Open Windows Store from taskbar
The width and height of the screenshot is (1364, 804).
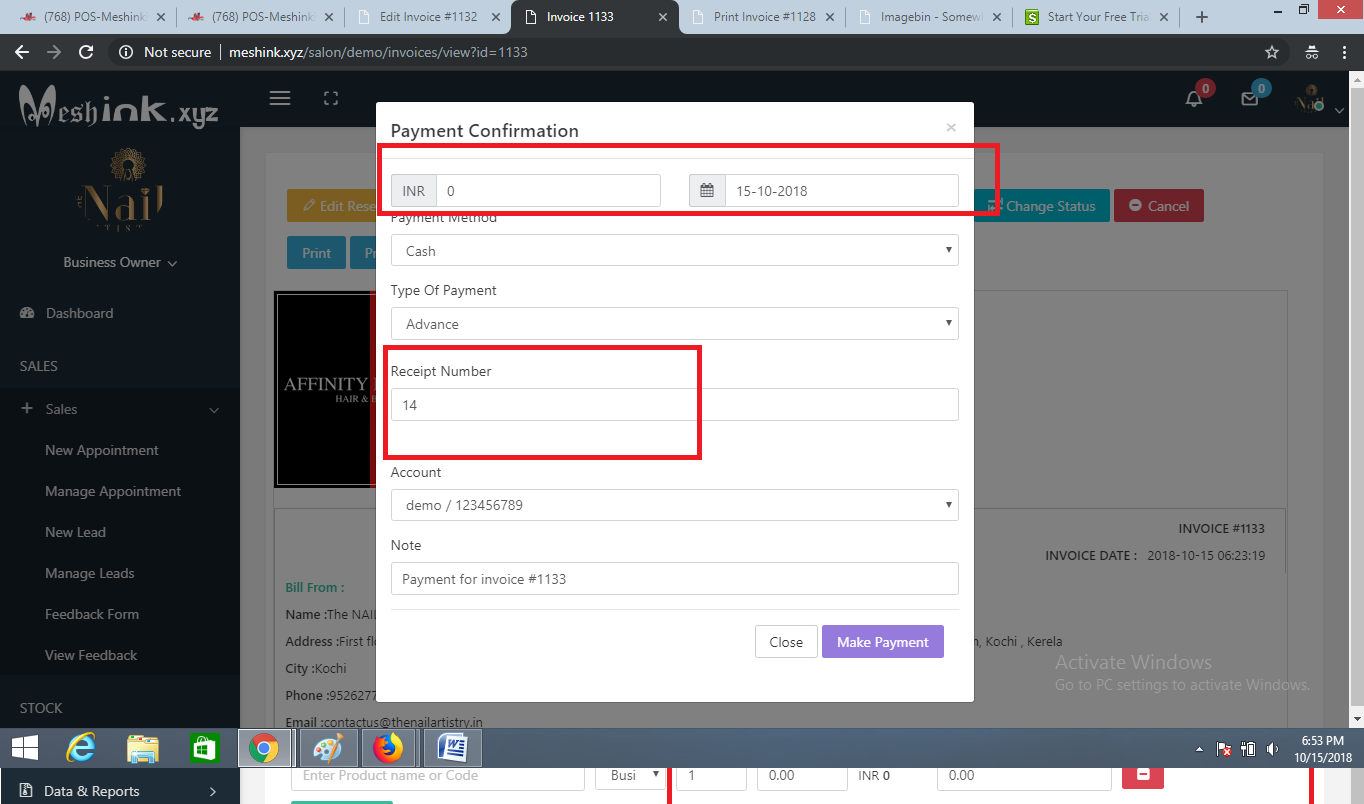(204, 748)
